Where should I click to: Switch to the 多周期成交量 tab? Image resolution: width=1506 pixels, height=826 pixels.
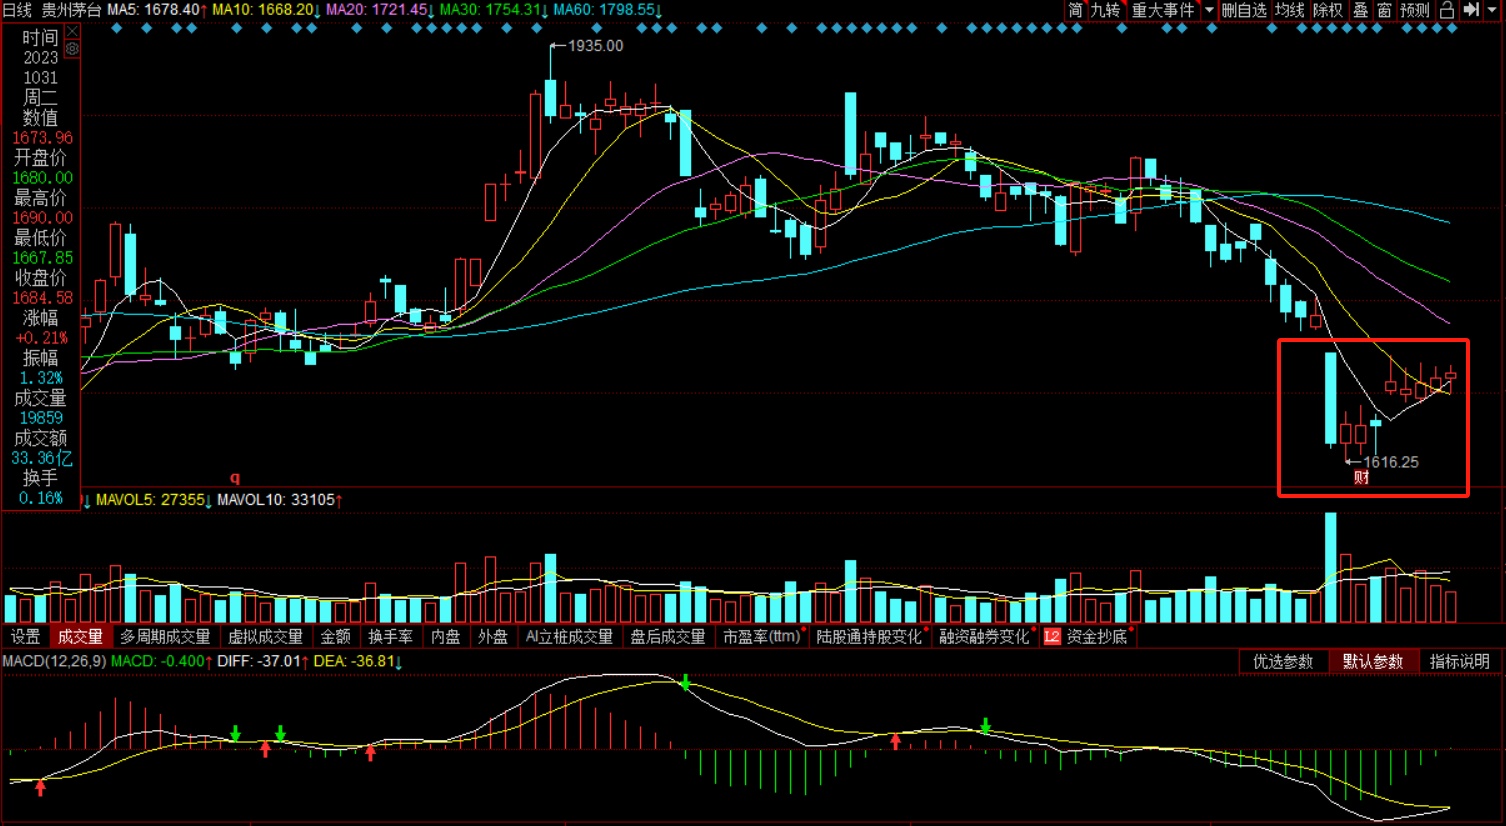pos(165,637)
